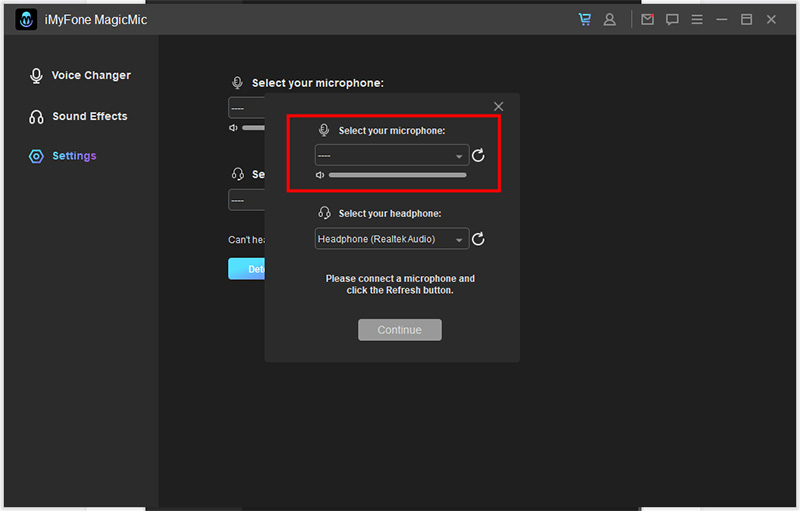Click 'Select your microphone:' label in dialog
The image size is (800, 511).
coord(392,131)
